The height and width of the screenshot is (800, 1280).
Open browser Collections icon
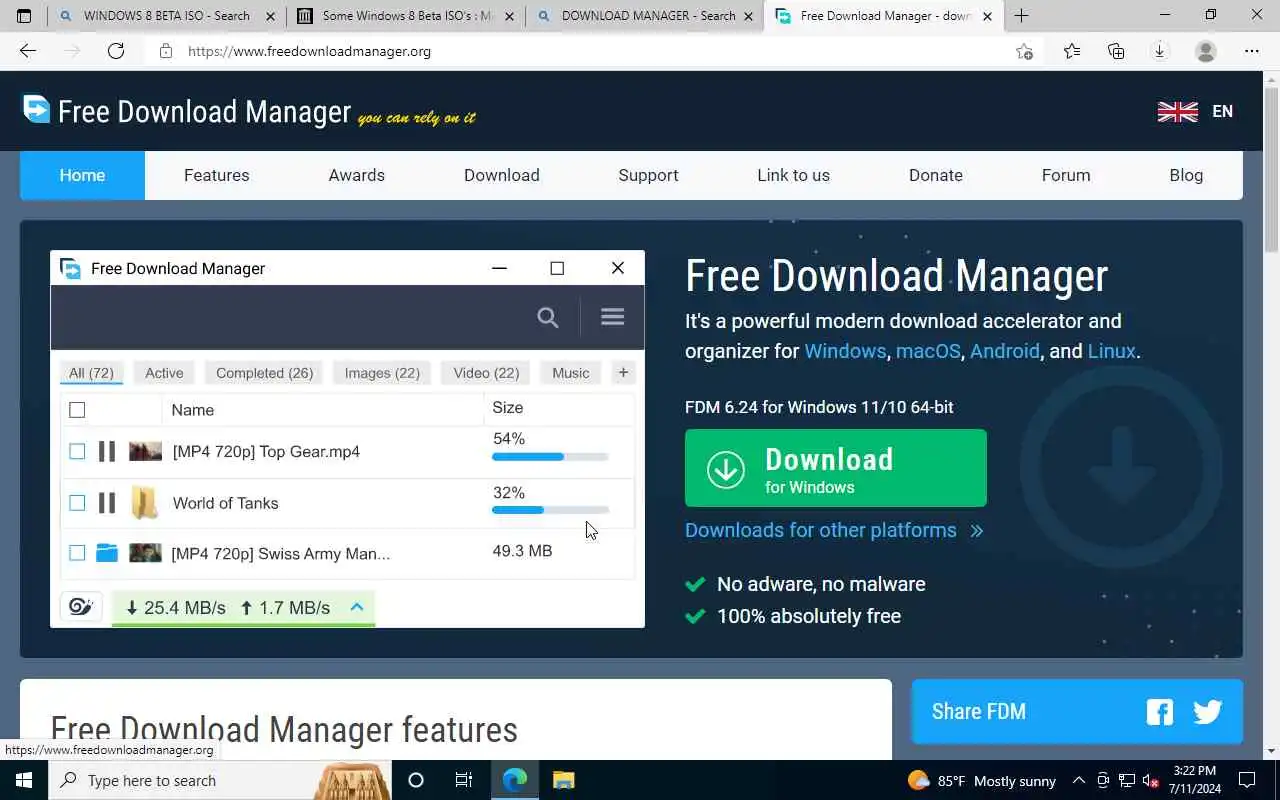(x=1116, y=51)
